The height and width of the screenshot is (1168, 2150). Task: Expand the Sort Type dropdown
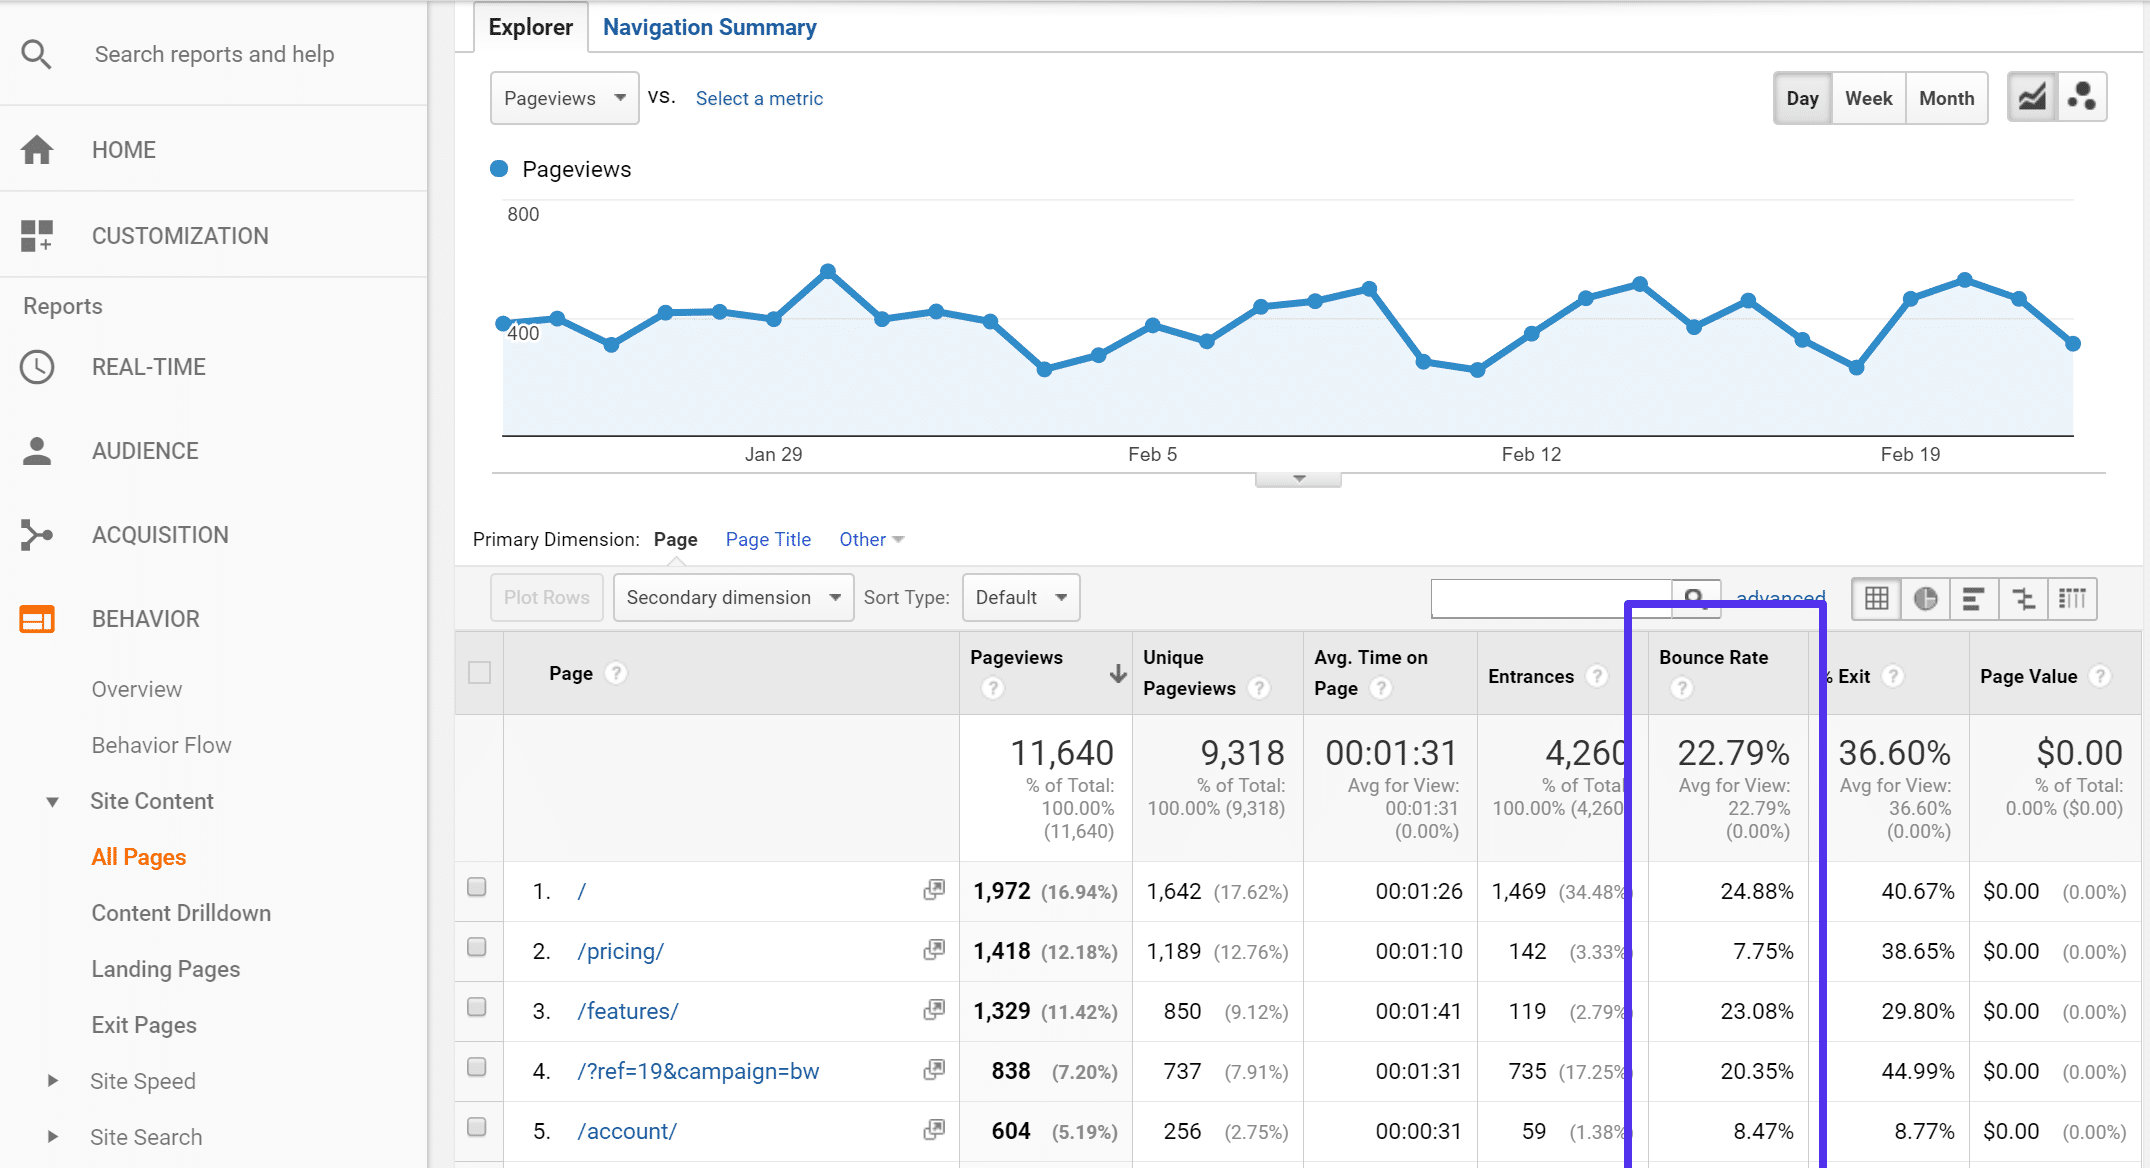pyautogui.click(x=1020, y=596)
